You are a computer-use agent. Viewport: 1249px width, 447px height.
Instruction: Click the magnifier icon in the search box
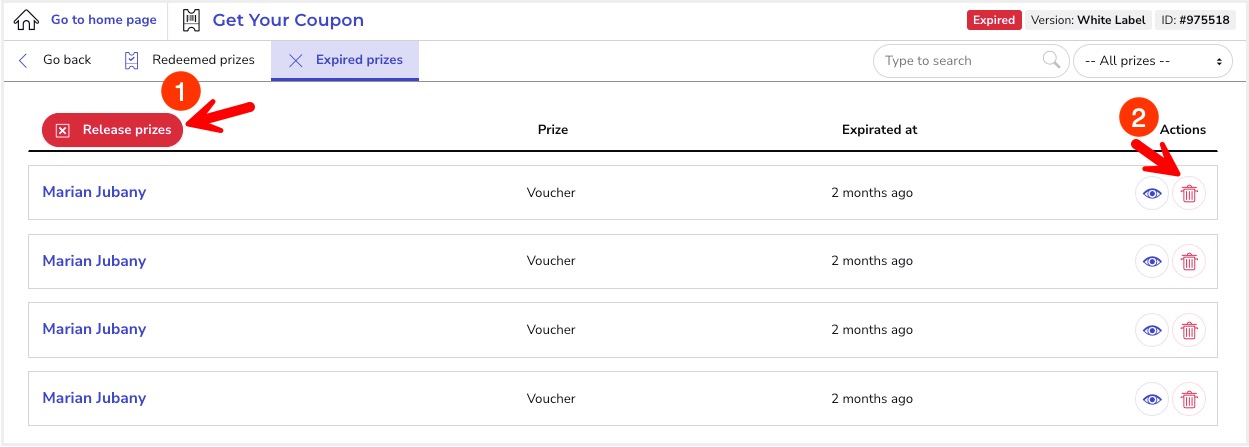1051,60
